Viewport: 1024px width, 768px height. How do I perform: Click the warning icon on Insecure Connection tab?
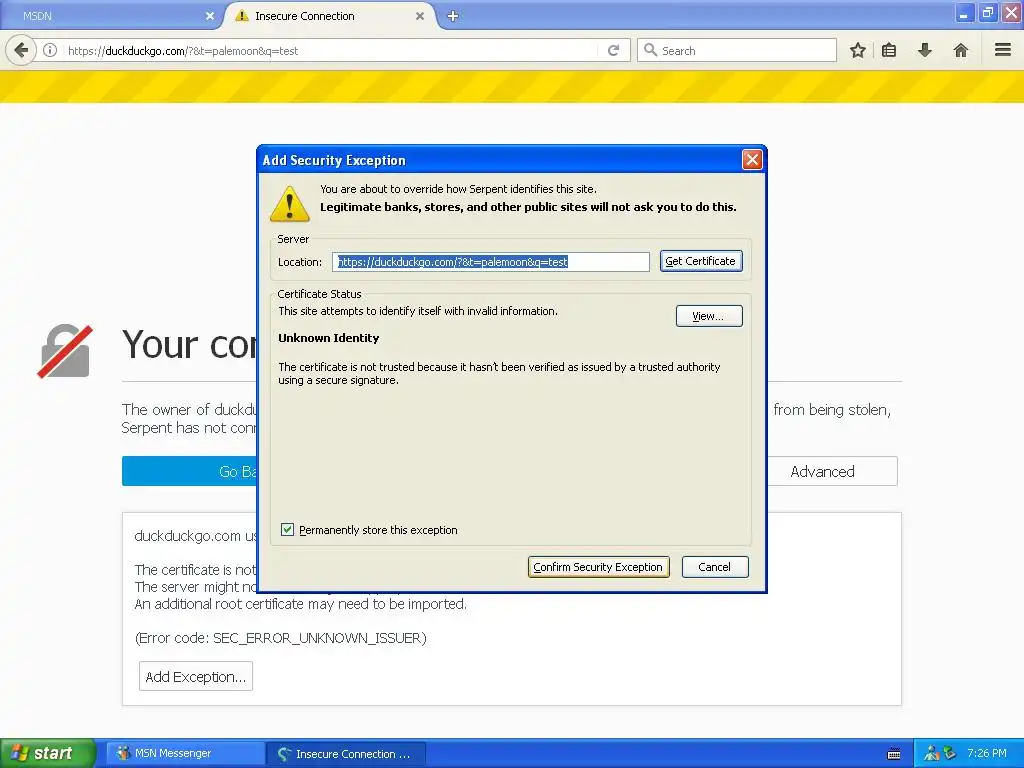click(x=242, y=16)
